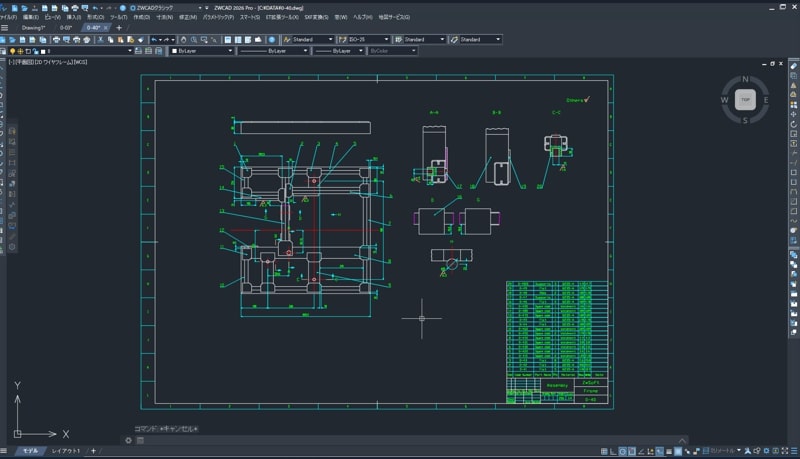Click the undo arrow in the main toolbar
800x459 pixels.
click(156, 39)
